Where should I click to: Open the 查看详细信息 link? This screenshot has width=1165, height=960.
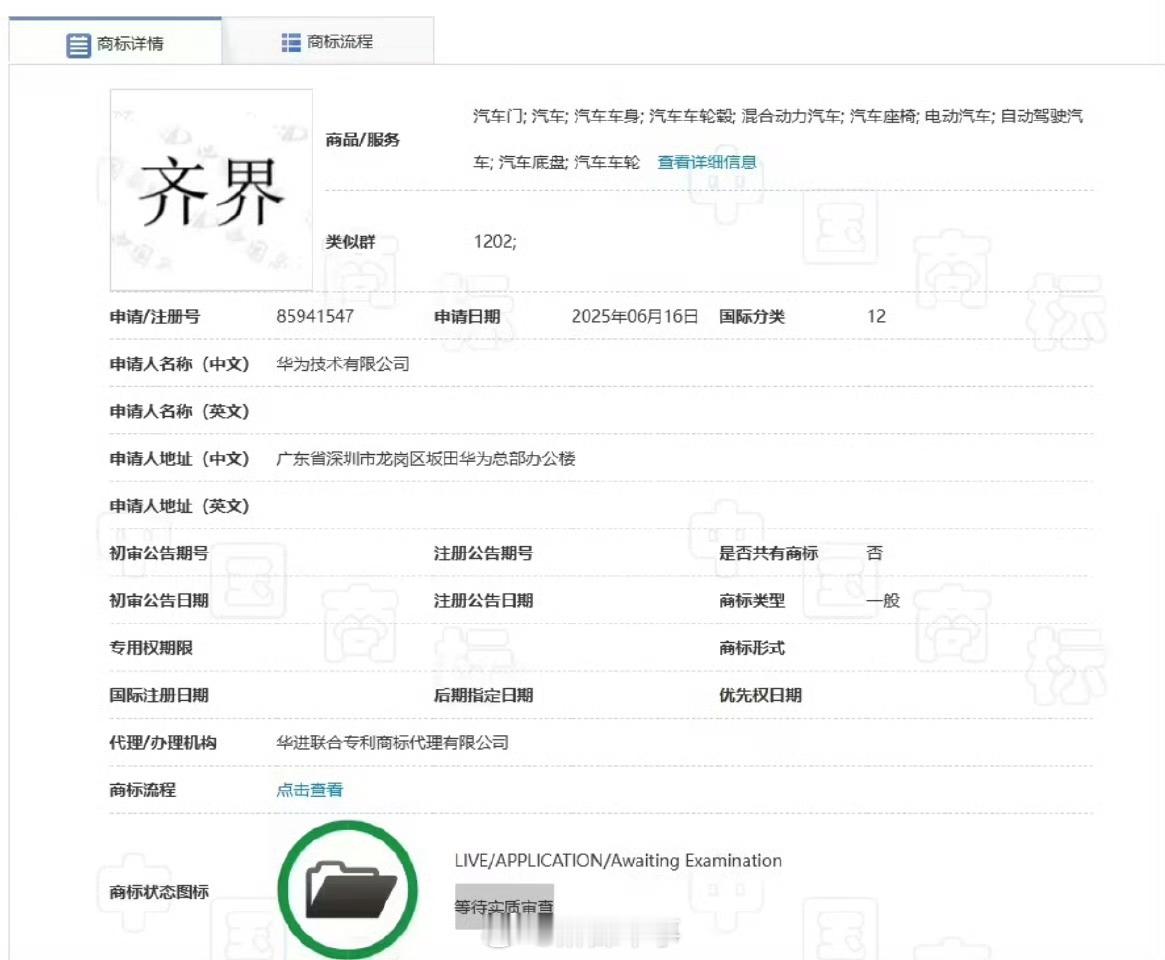[x=705, y=162]
